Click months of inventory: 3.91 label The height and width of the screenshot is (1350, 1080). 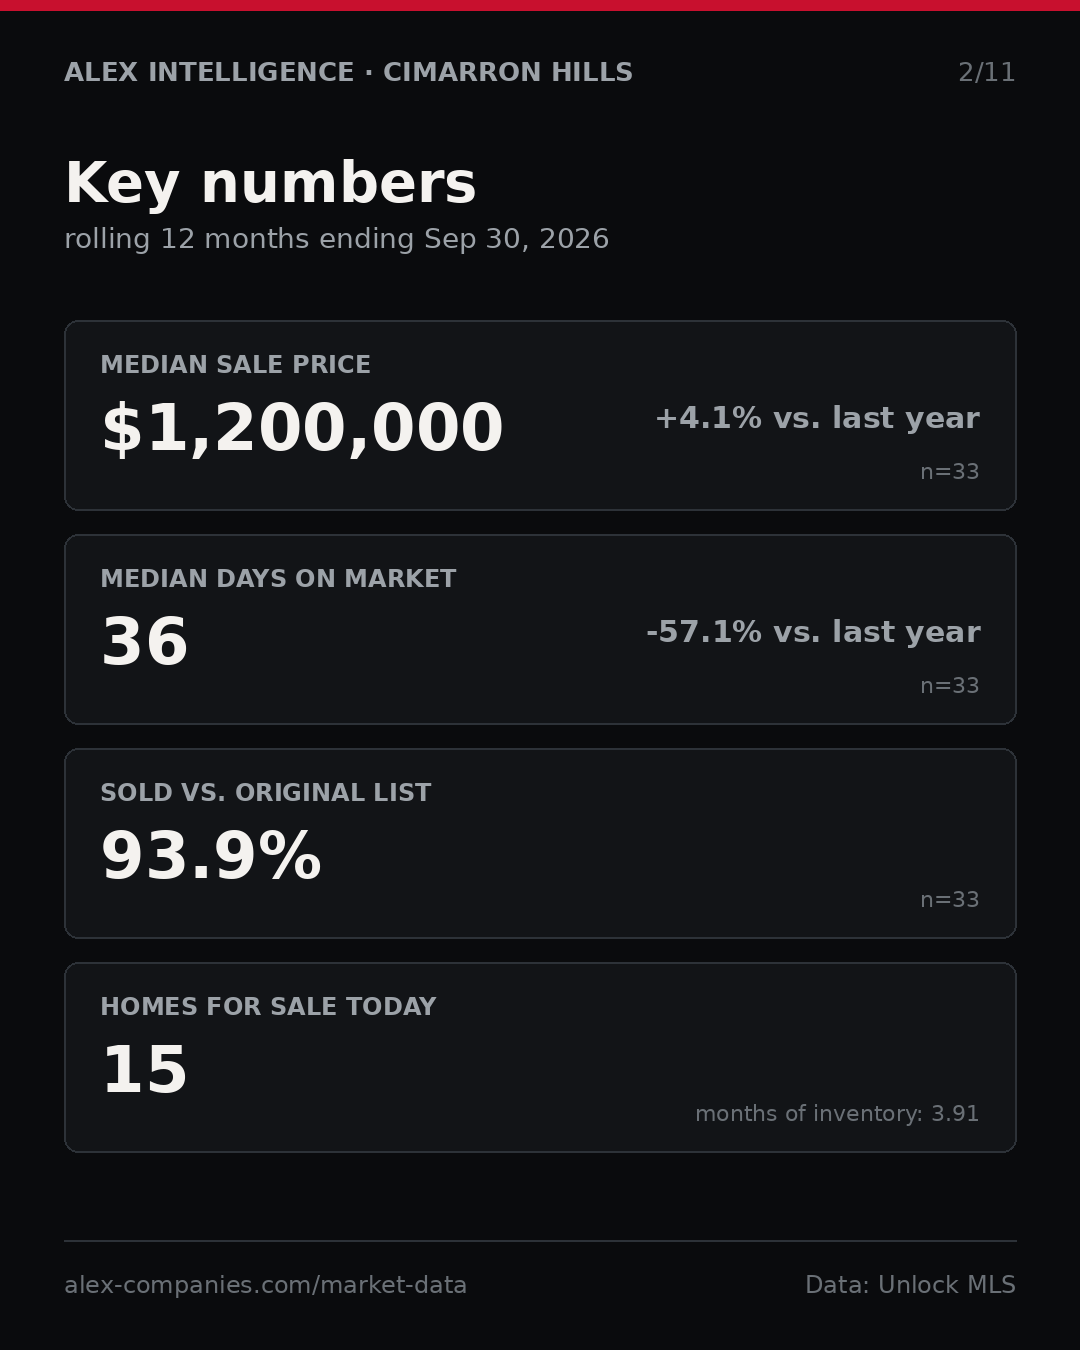click(x=837, y=1114)
